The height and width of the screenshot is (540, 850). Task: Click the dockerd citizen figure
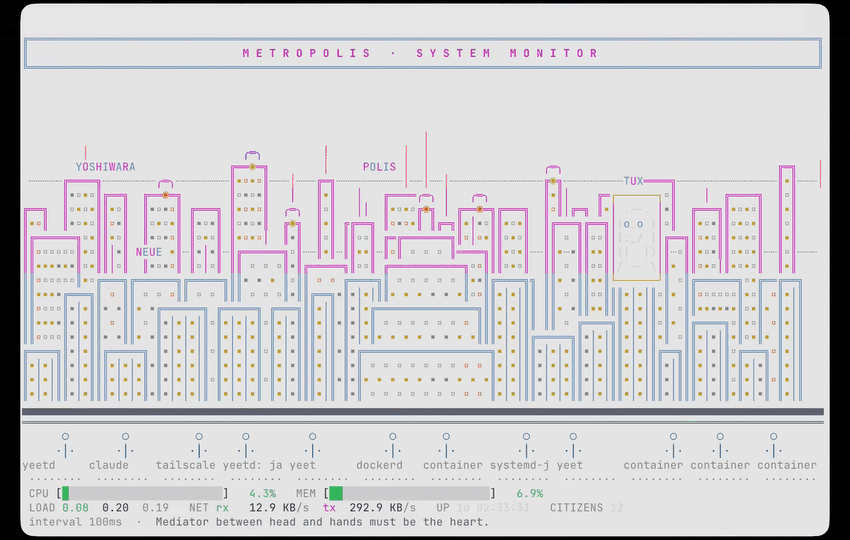(x=392, y=446)
